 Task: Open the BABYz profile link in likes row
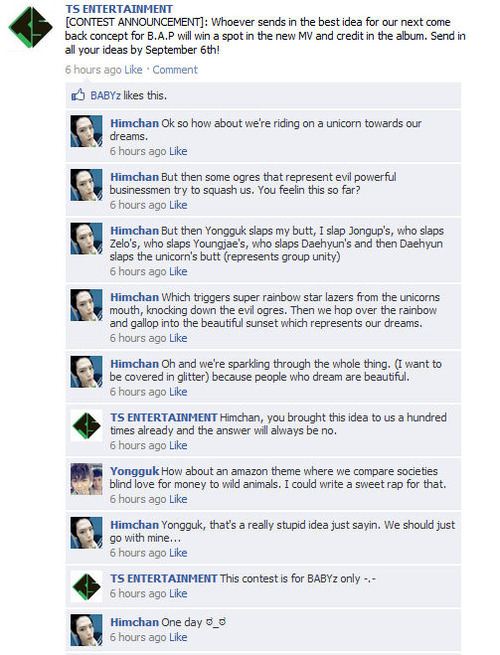coord(105,96)
